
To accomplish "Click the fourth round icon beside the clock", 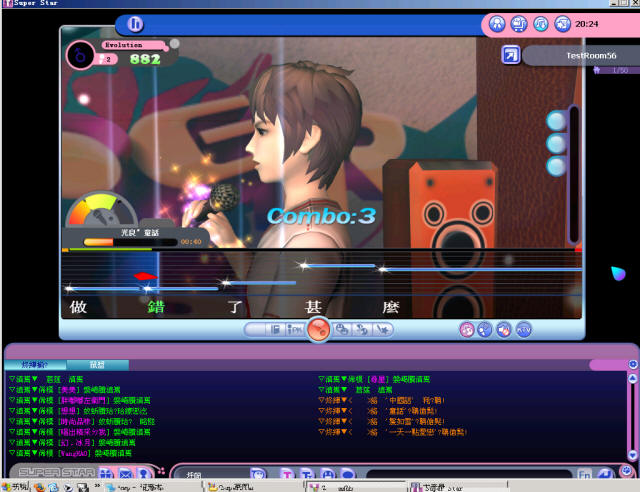I will [562, 24].
